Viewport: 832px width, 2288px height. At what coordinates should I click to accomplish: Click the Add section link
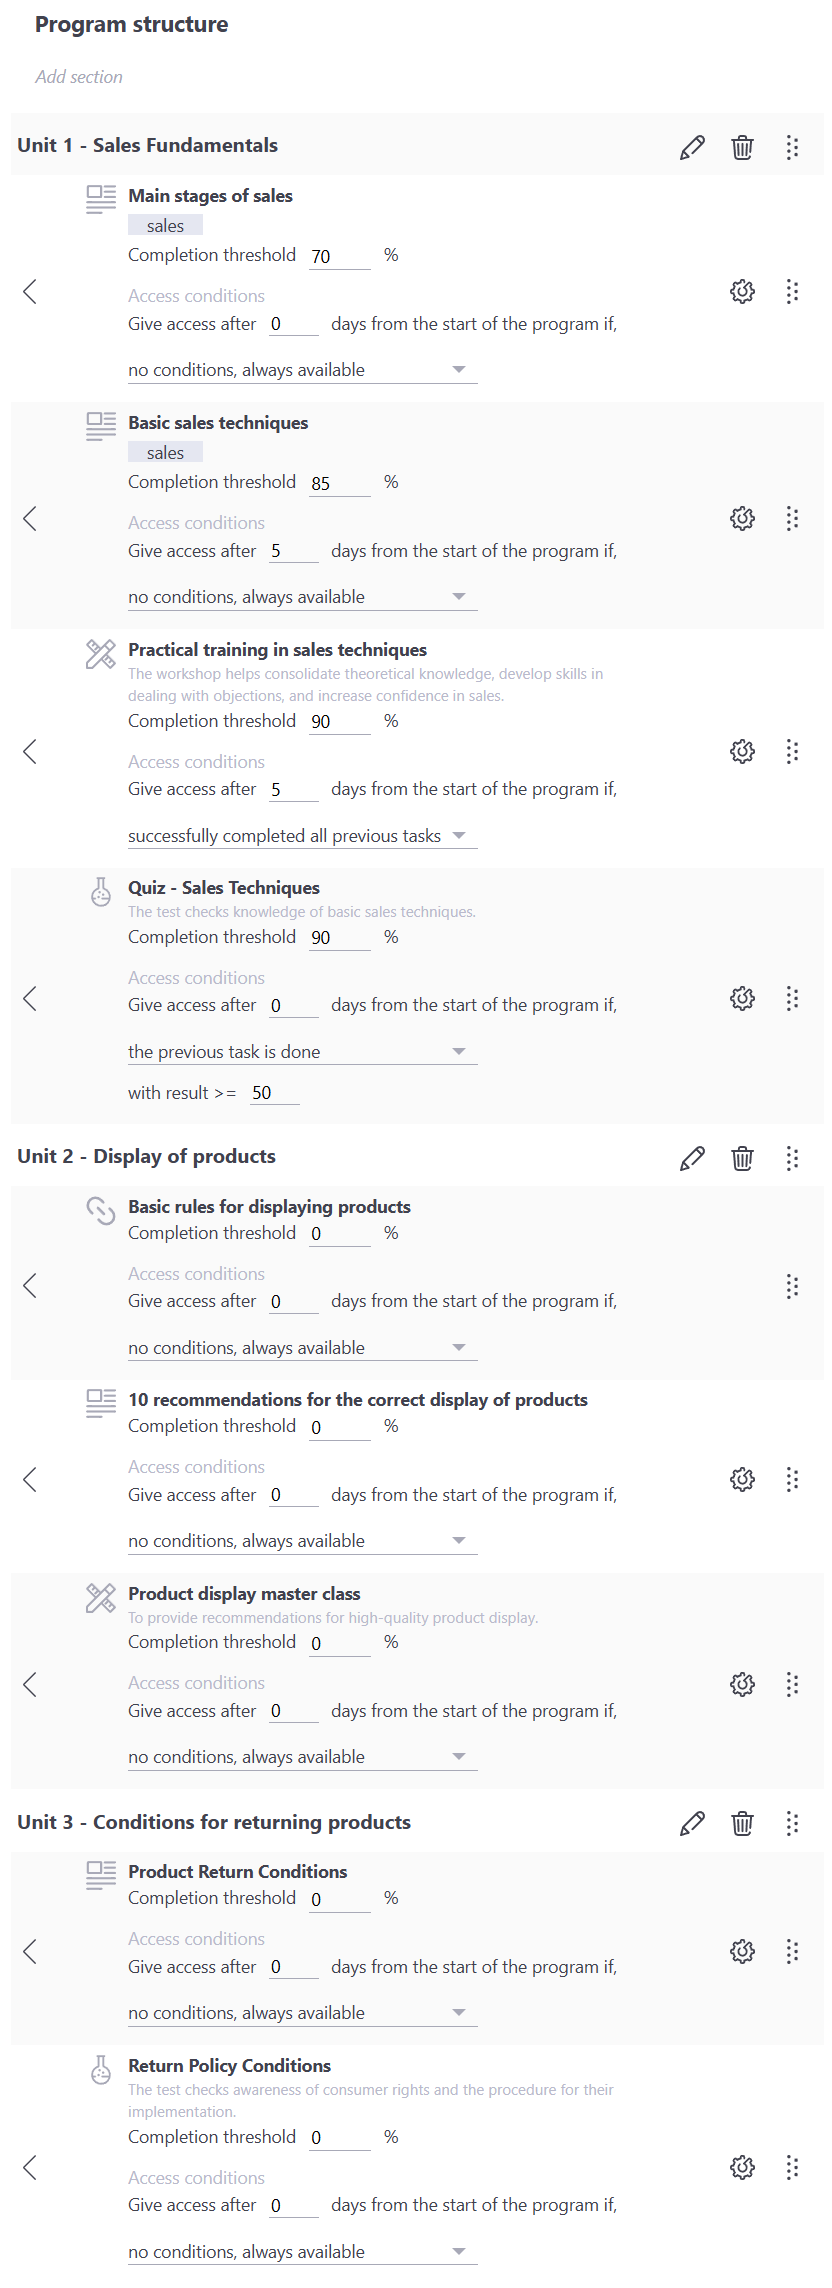click(79, 77)
